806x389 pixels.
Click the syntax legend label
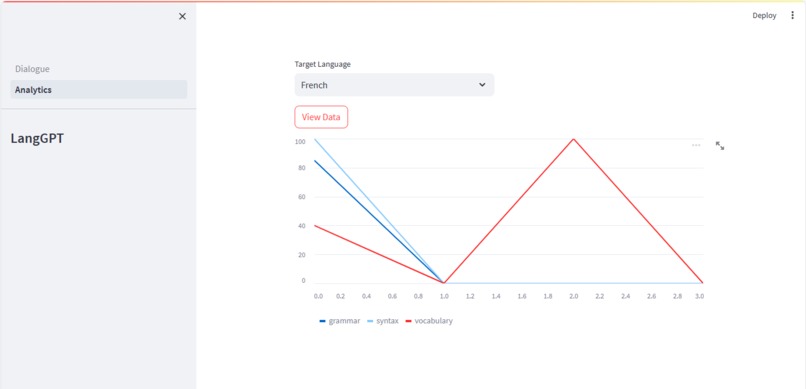(388, 321)
